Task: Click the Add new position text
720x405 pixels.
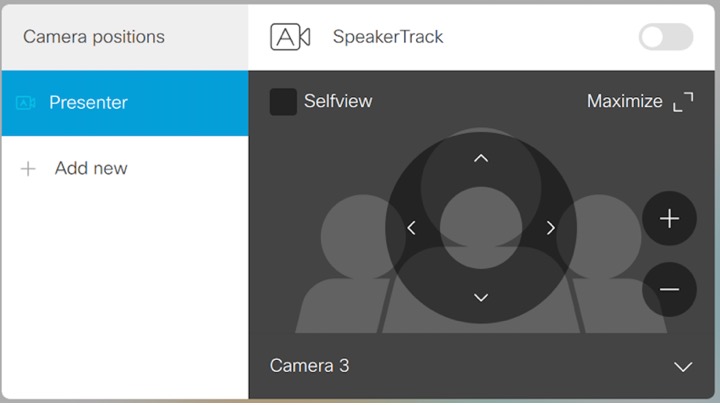Action: pyautogui.click(x=91, y=168)
